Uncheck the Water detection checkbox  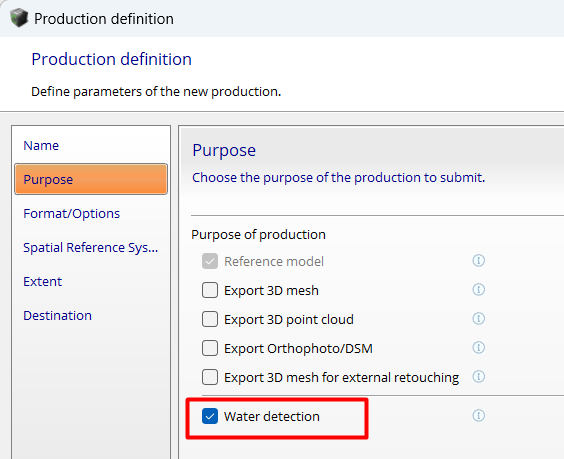[210, 416]
